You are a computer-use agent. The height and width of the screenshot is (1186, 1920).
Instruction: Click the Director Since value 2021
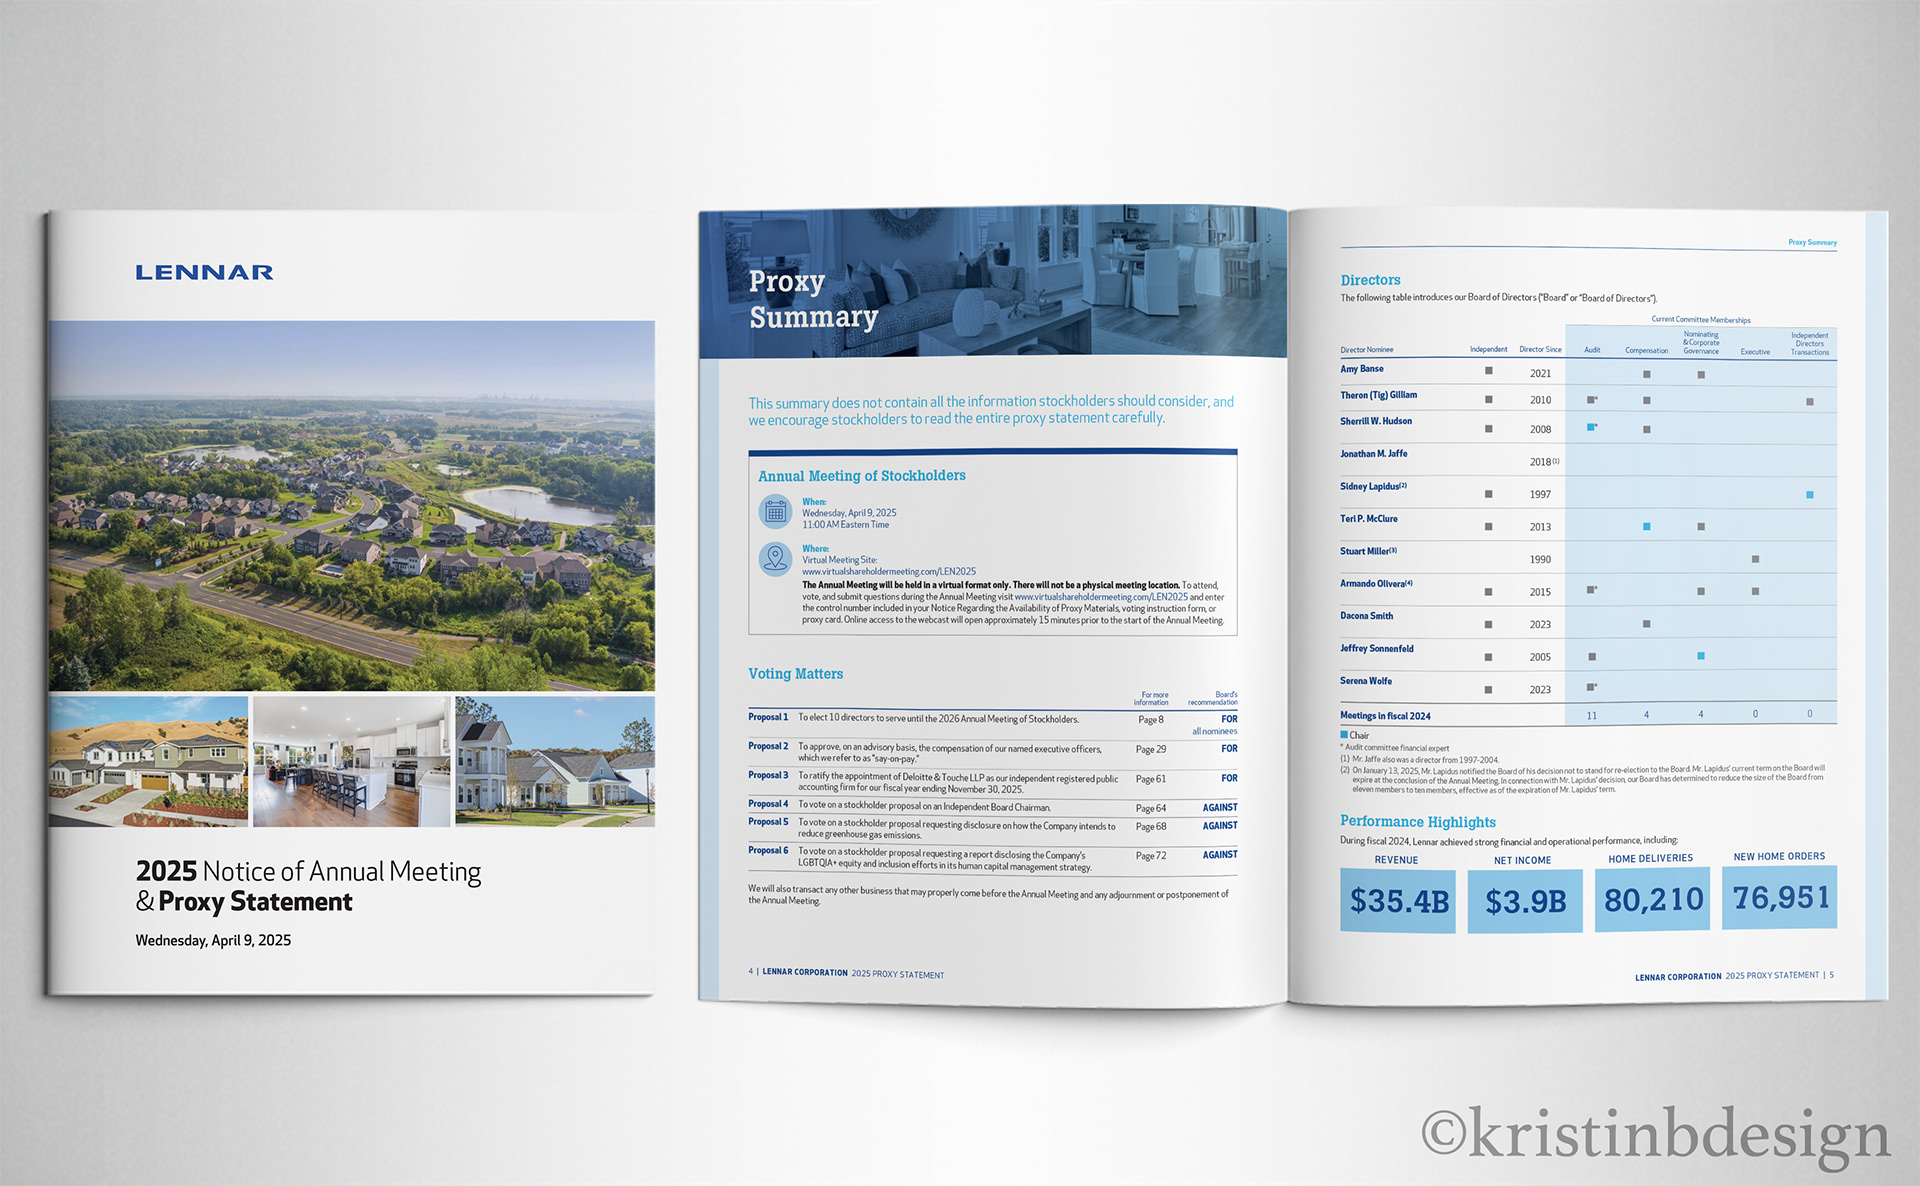(x=1540, y=374)
